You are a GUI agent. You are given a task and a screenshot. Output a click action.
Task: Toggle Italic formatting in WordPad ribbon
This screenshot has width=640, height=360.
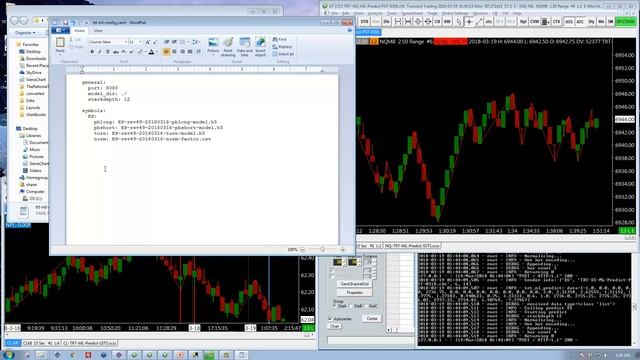pos(100,52)
